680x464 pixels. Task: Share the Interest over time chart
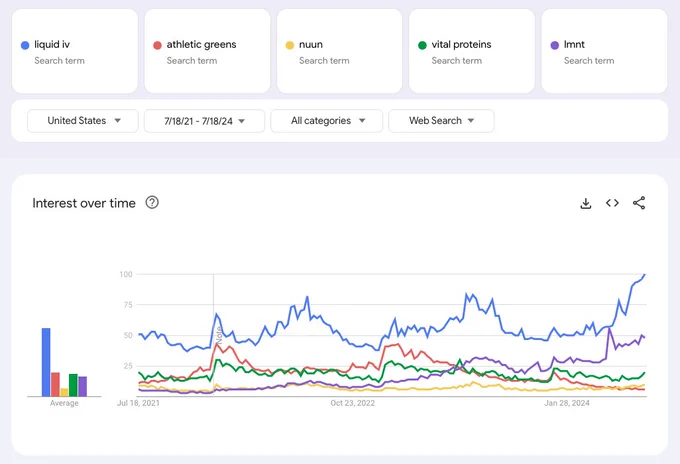tap(639, 203)
